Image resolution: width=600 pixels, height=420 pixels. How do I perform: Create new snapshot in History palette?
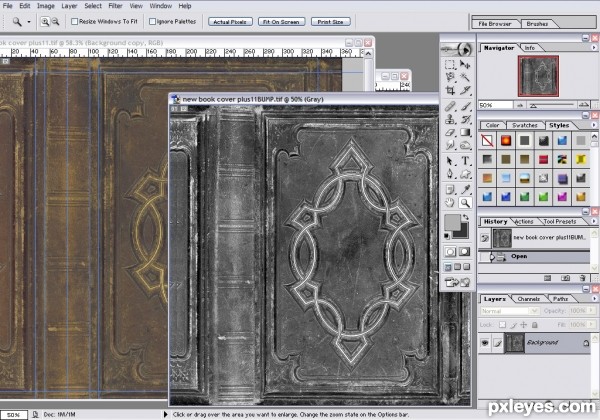(565, 278)
